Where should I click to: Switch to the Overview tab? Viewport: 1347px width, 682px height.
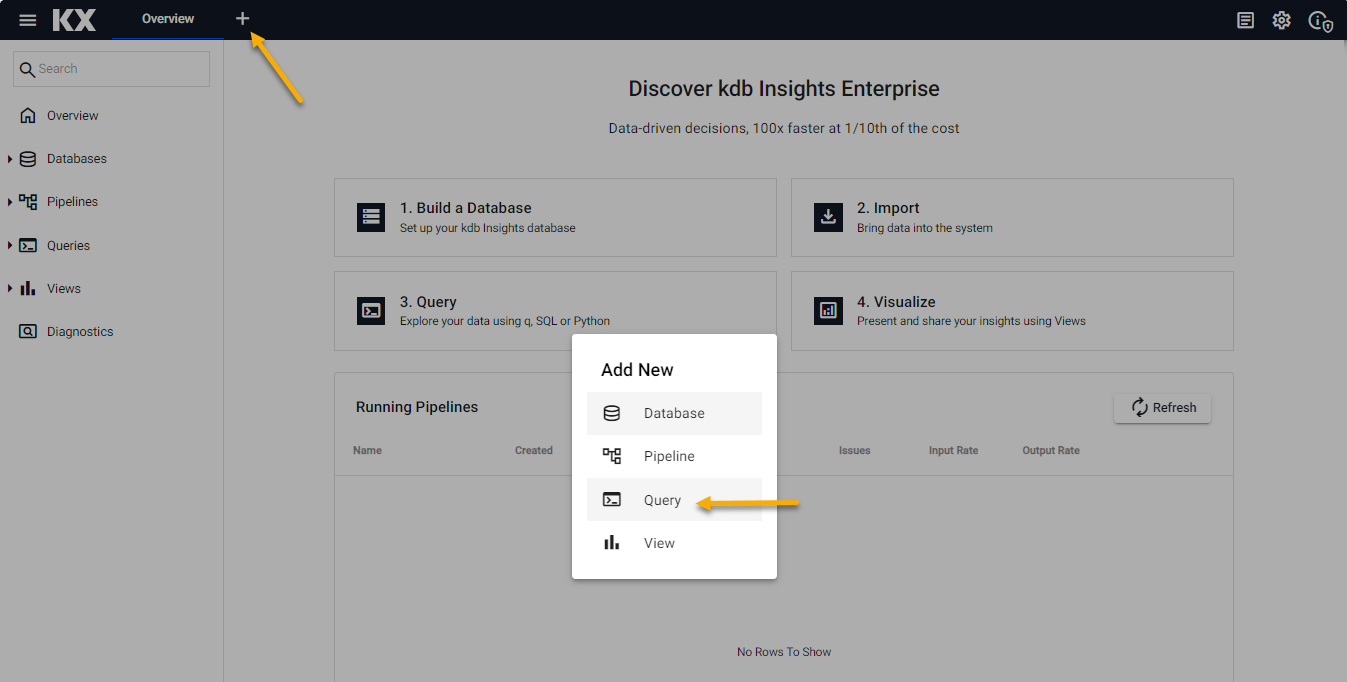pyautogui.click(x=168, y=19)
